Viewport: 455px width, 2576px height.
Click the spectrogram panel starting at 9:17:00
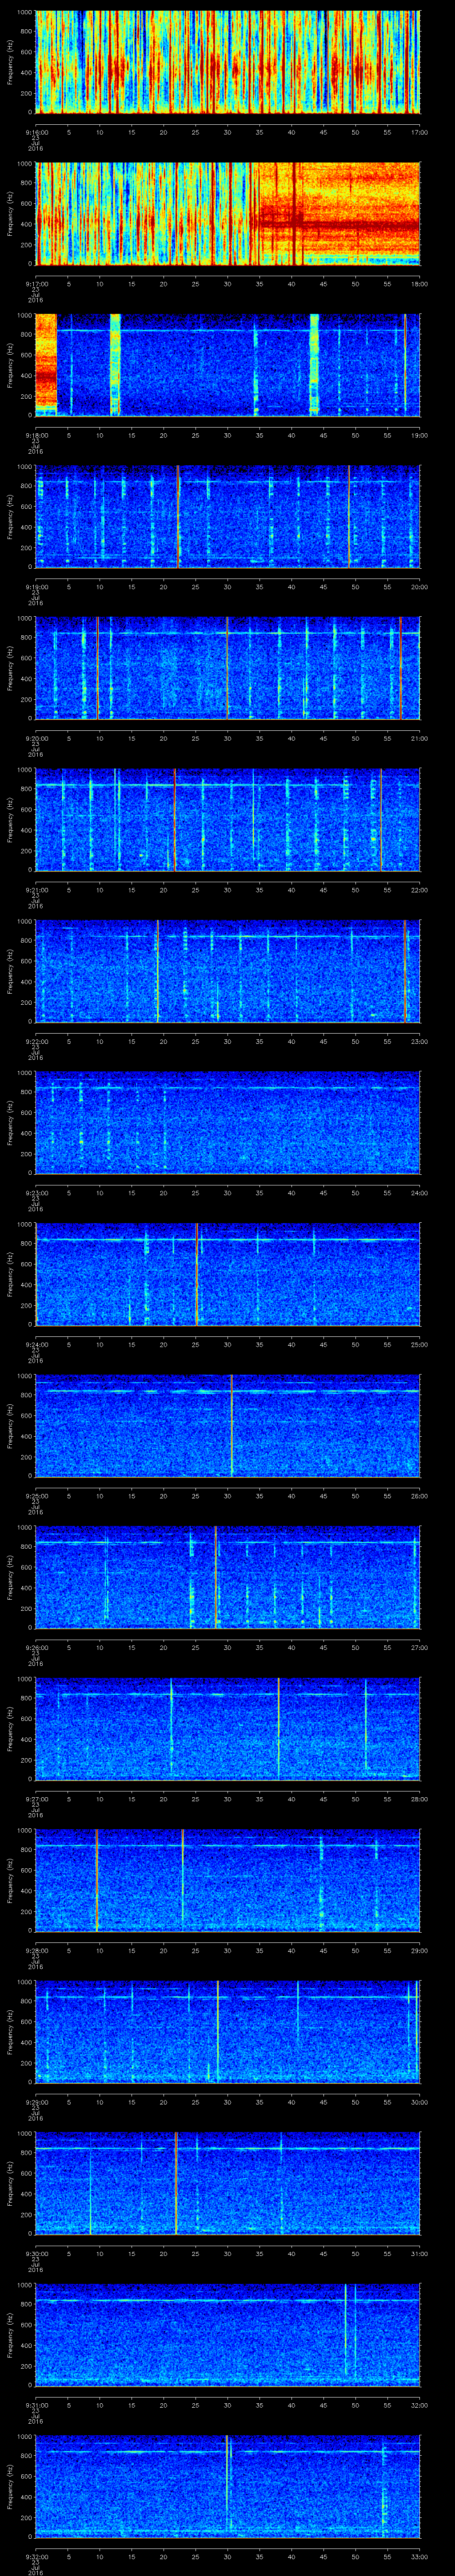click(227, 214)
